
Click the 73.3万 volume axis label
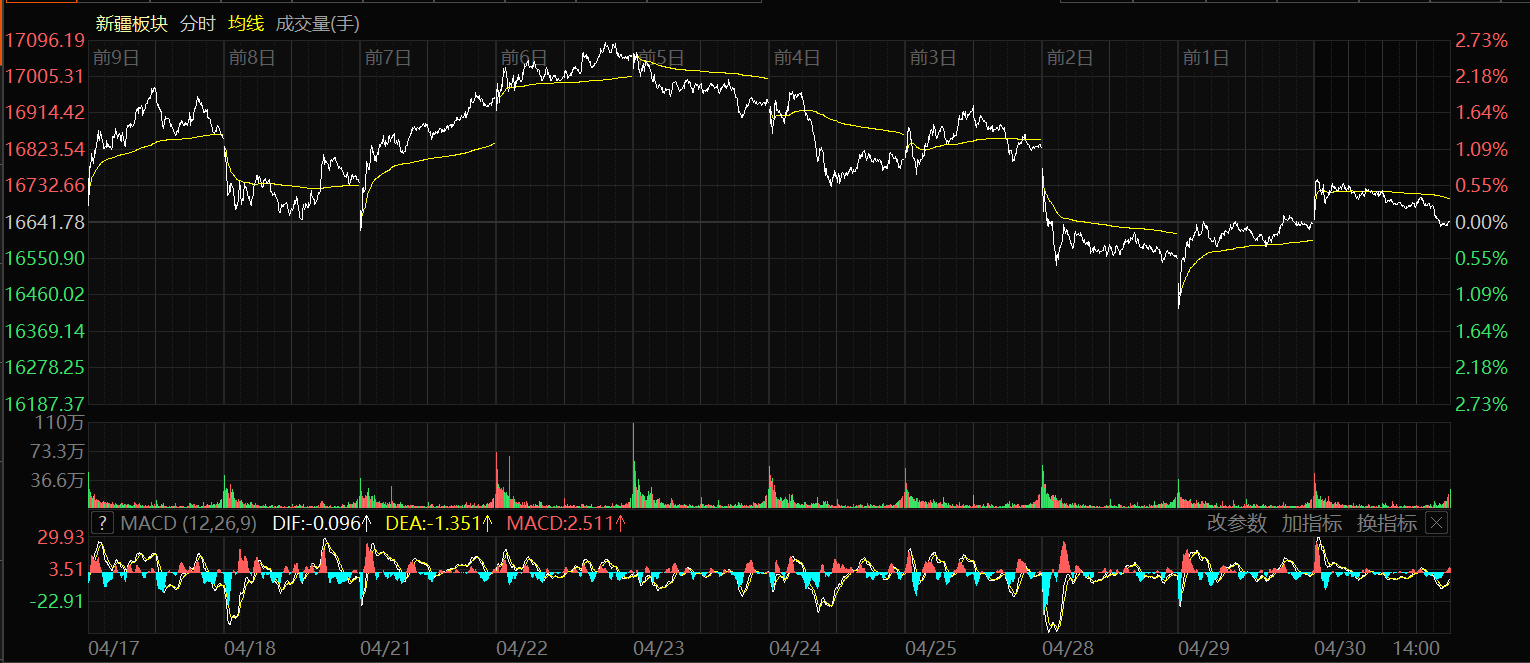pyautogui.click(x=58, y=450)
